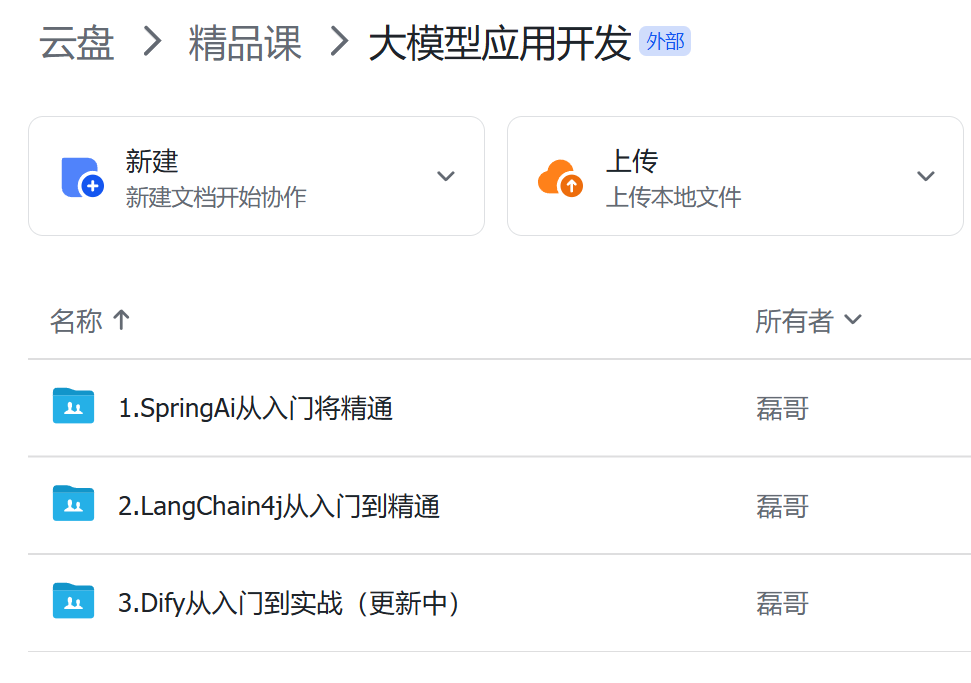Open the 2.LangChain4j folder icon
Screen dimensions: 971x683
click(x=73, y=503)
